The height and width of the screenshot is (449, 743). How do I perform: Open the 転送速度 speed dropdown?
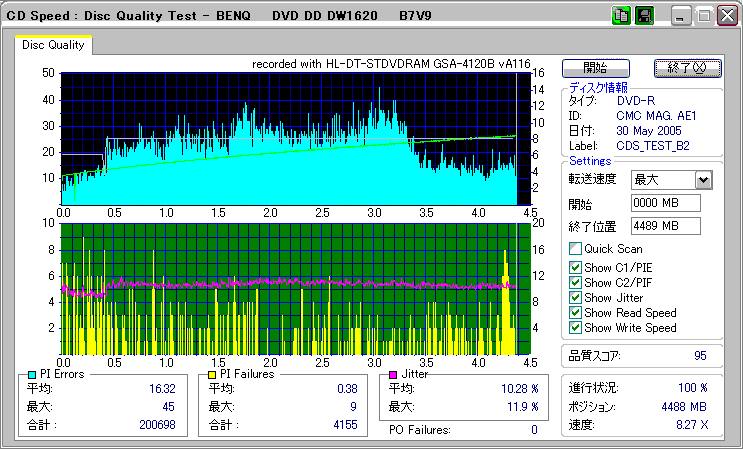(703, 180)
